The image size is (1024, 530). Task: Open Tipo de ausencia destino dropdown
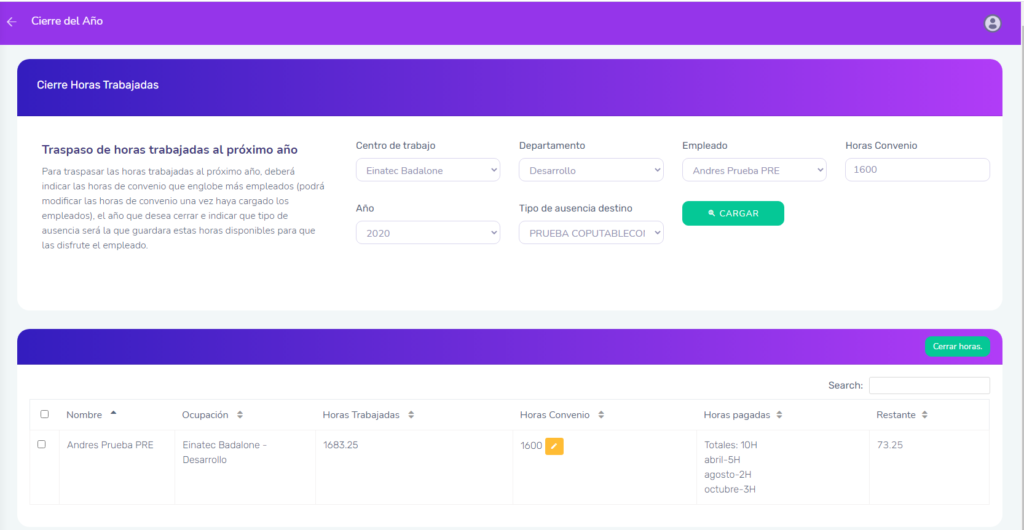pyautogui.click(x=590, y=232)
